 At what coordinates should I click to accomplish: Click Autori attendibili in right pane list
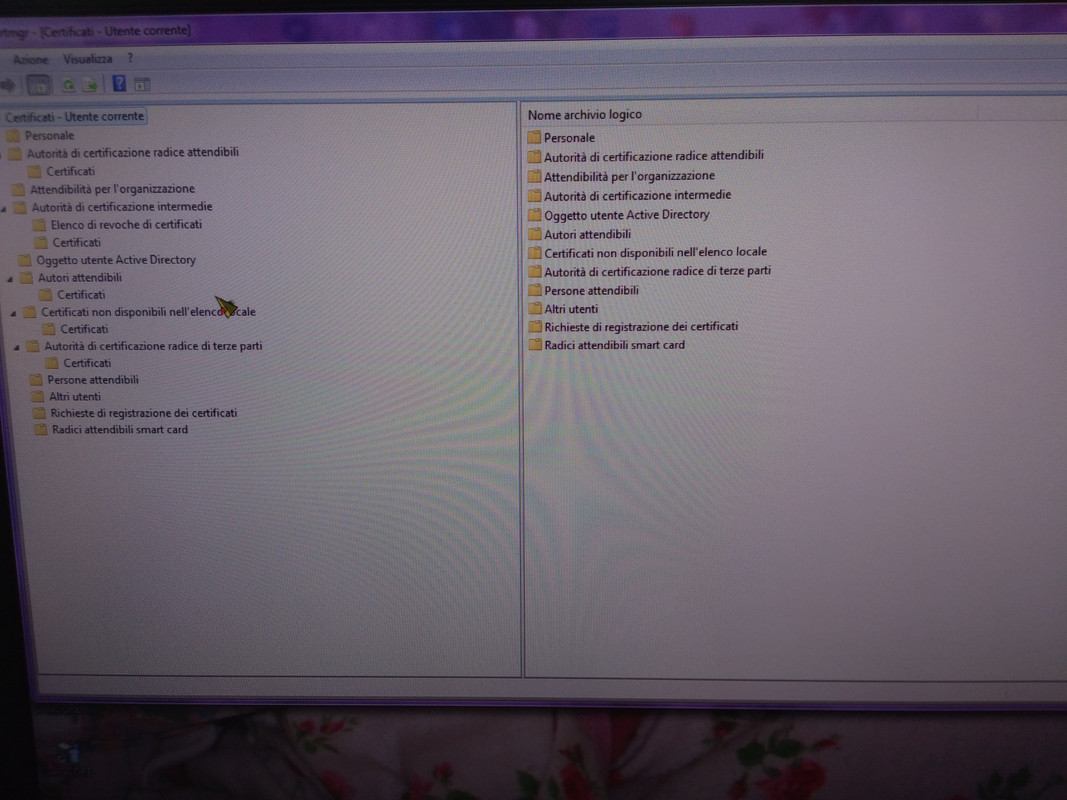pos(587,235)
